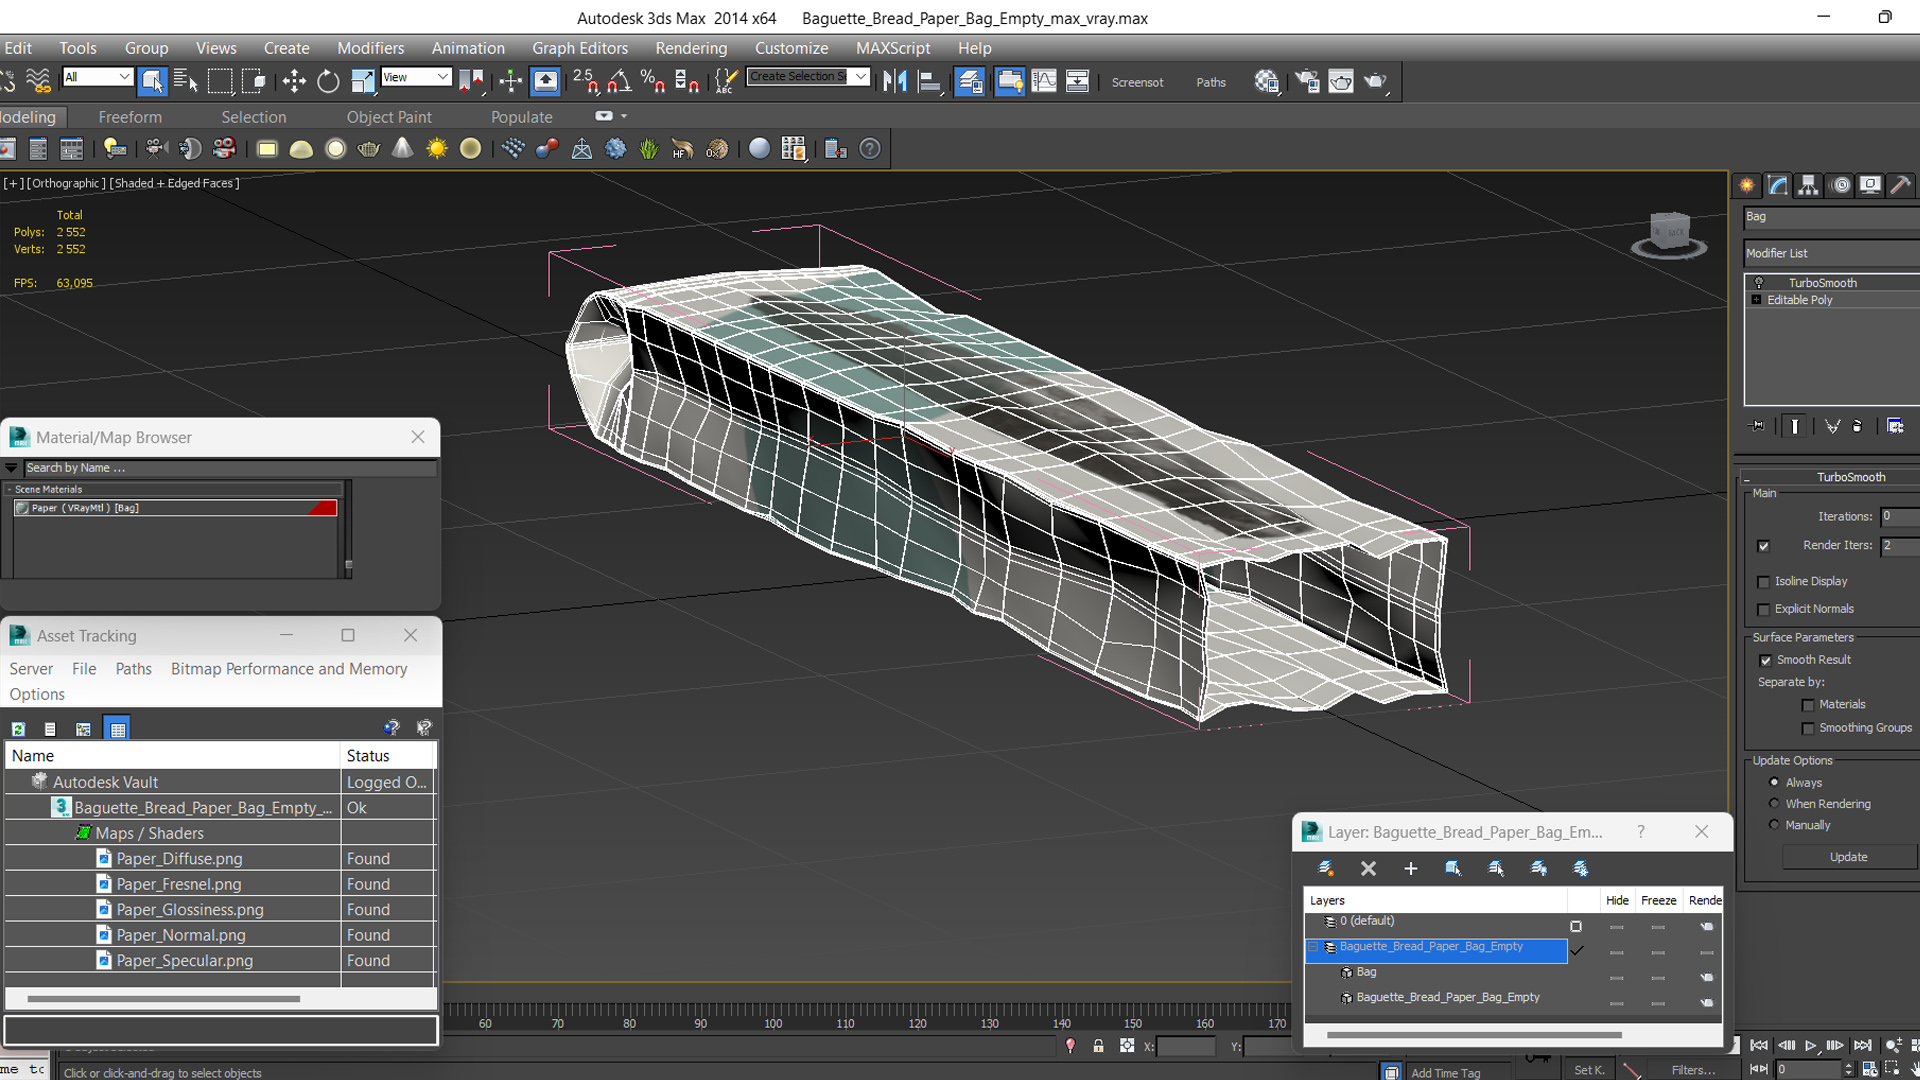
Task: Click the Play Animation button
Action: [x=1810, y=1046]
